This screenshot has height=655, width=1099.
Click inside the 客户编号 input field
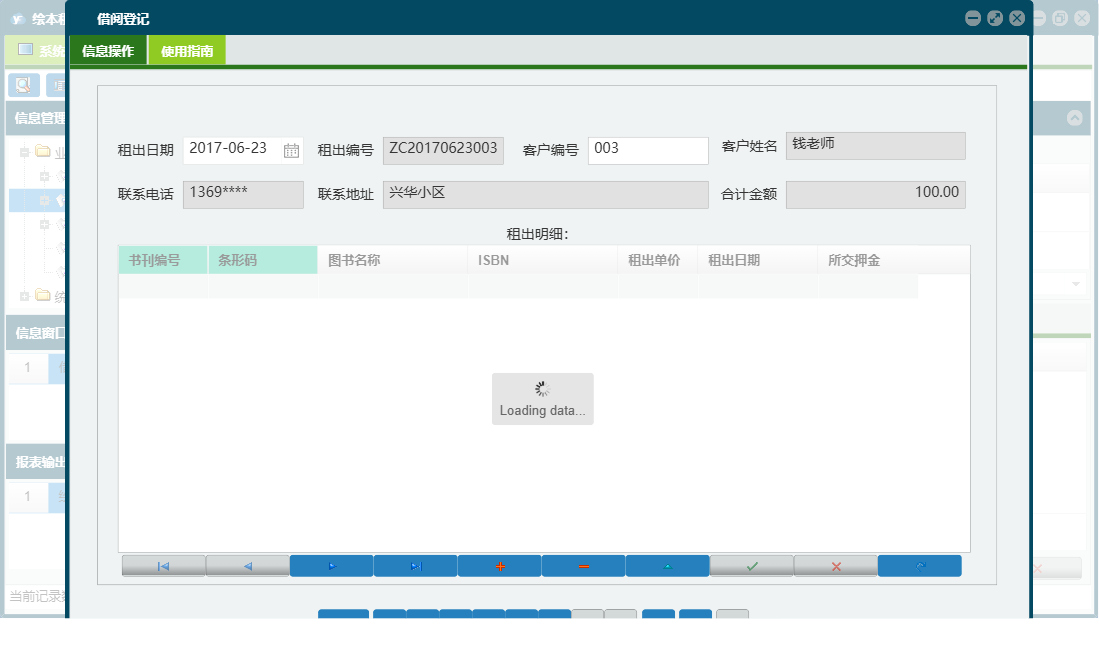[x=648, y=150]
